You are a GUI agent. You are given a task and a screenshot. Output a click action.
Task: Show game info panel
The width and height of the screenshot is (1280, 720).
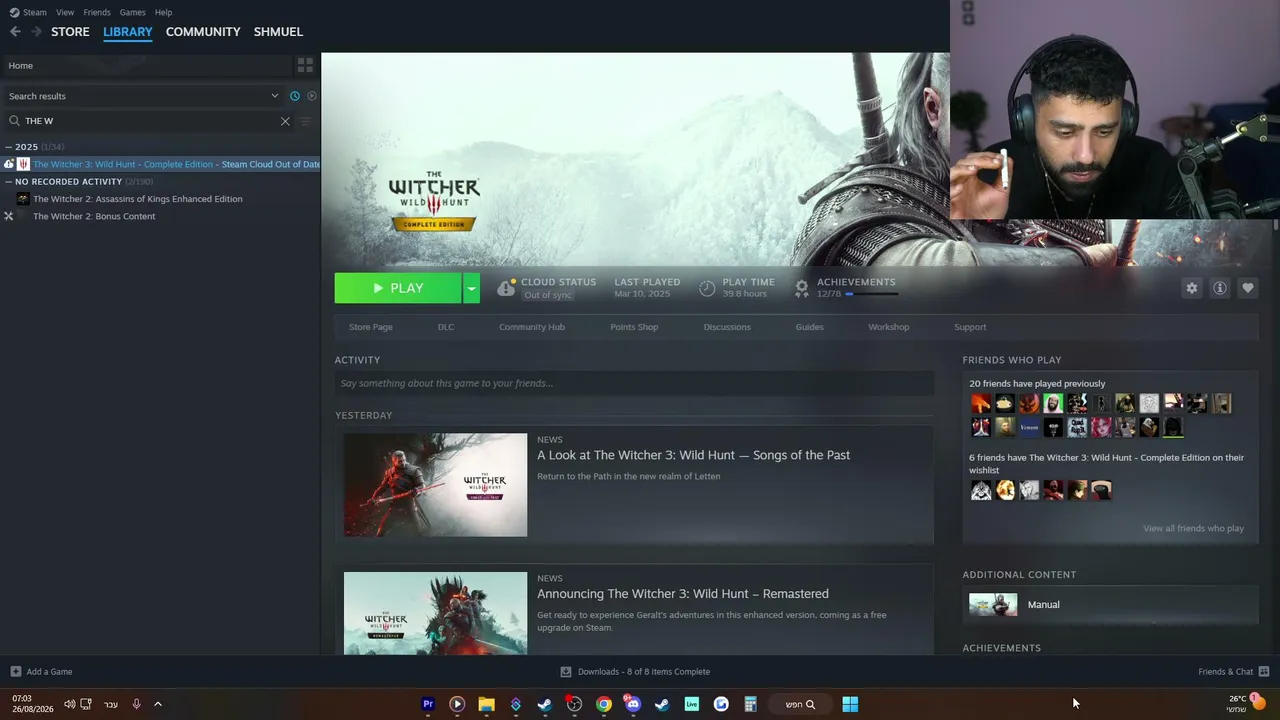coord(1219,288)
